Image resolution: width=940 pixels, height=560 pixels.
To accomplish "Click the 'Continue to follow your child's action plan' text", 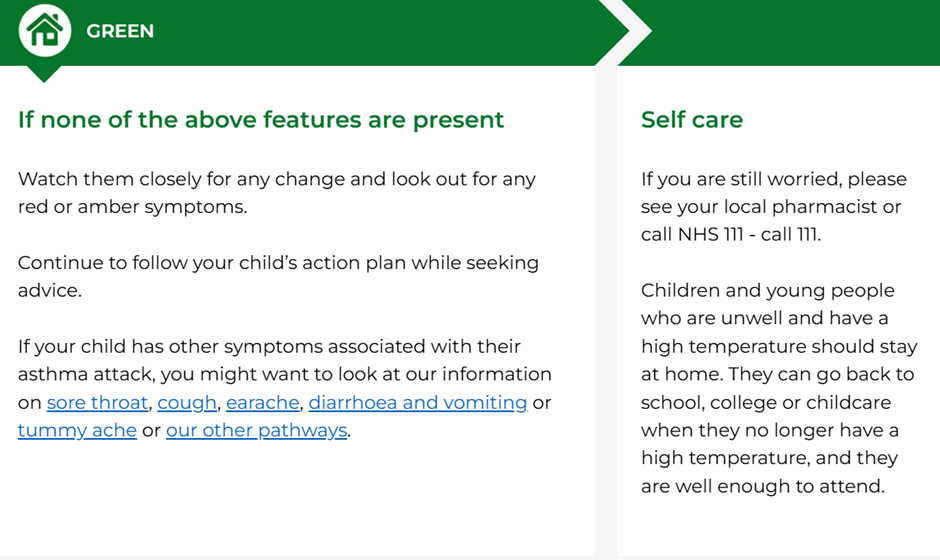I will [278, 263].
